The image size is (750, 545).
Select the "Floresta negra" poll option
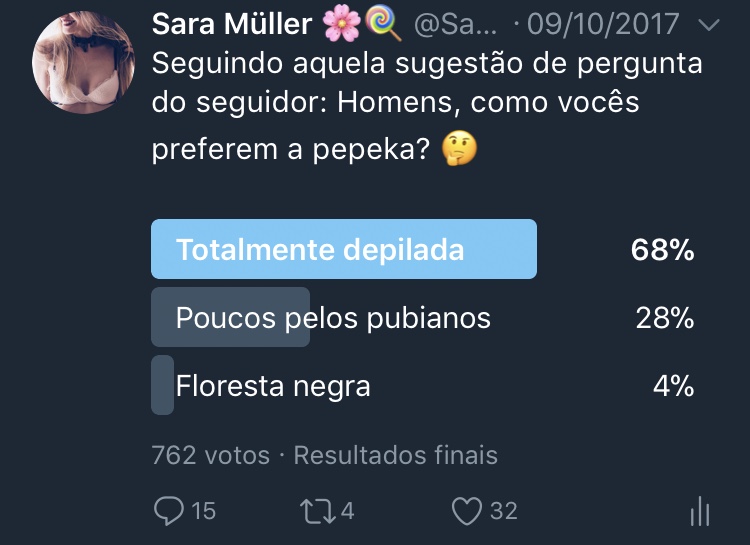273,385
